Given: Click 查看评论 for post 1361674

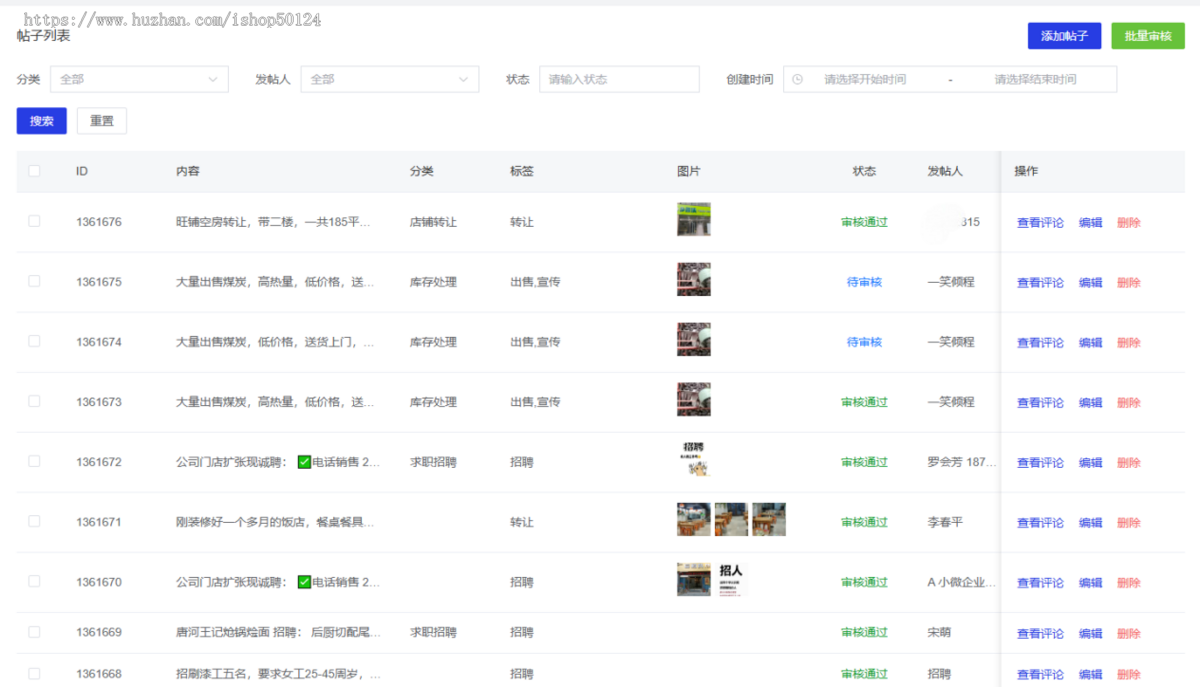Looking at the screenshot, I should pos(1040,342).
